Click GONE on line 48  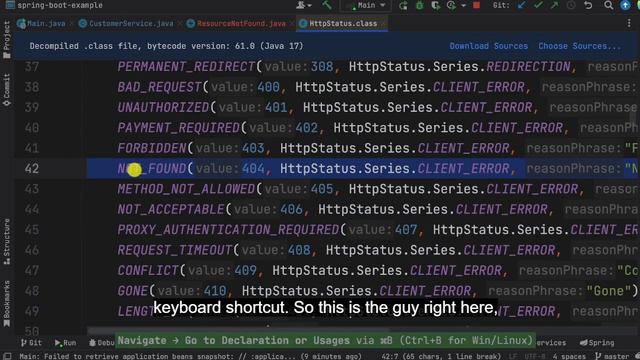133,291
